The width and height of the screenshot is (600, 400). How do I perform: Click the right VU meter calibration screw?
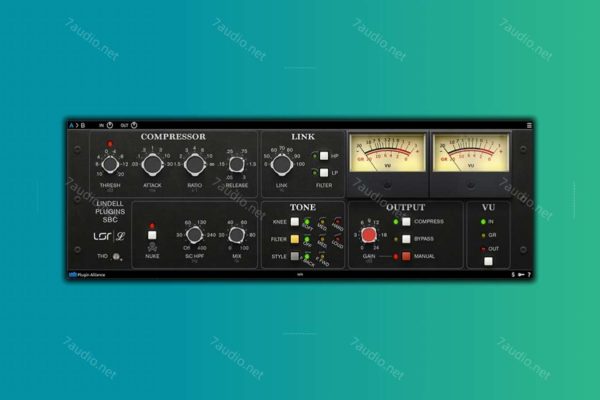point(471,185)
